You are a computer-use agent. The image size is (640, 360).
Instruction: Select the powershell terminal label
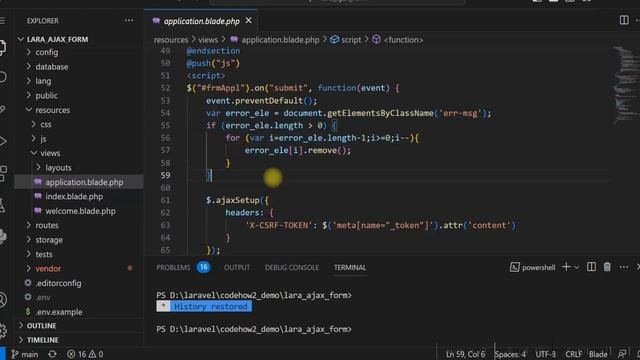pos(533,267)
